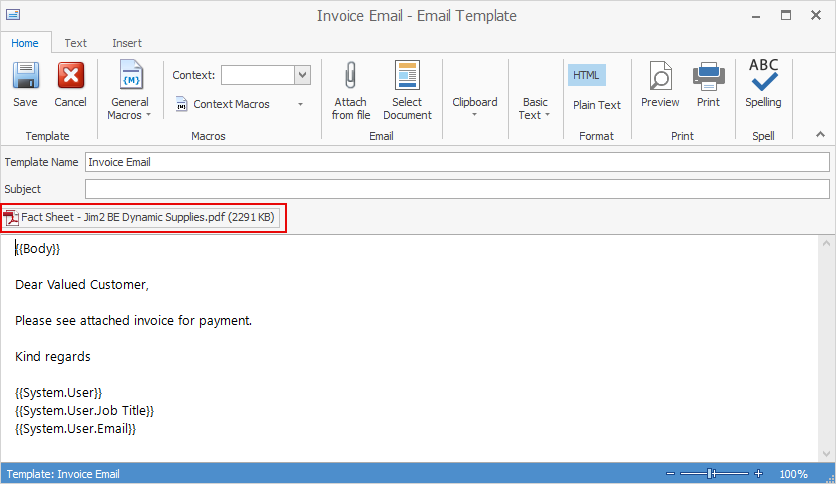Click the Context Macros icon

click(x=182, y=104)
